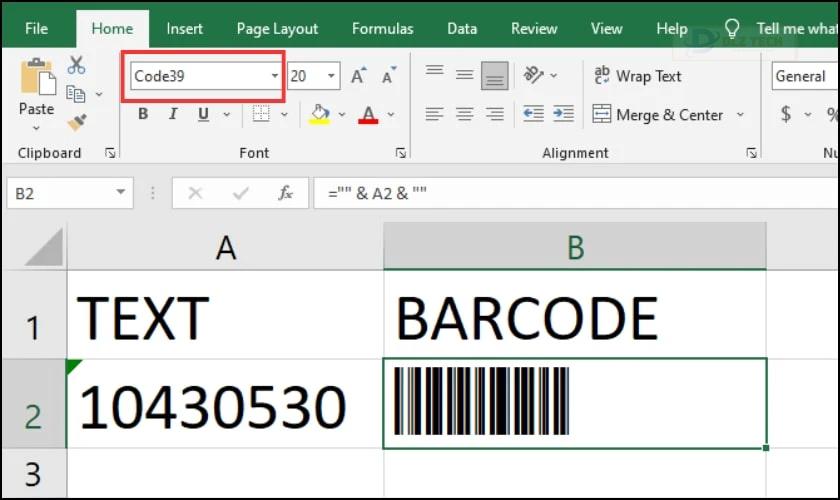Switch to the Formulas tab
This screenshot has height=500, width=840.
pyautogui.click(x=382, y=29)
